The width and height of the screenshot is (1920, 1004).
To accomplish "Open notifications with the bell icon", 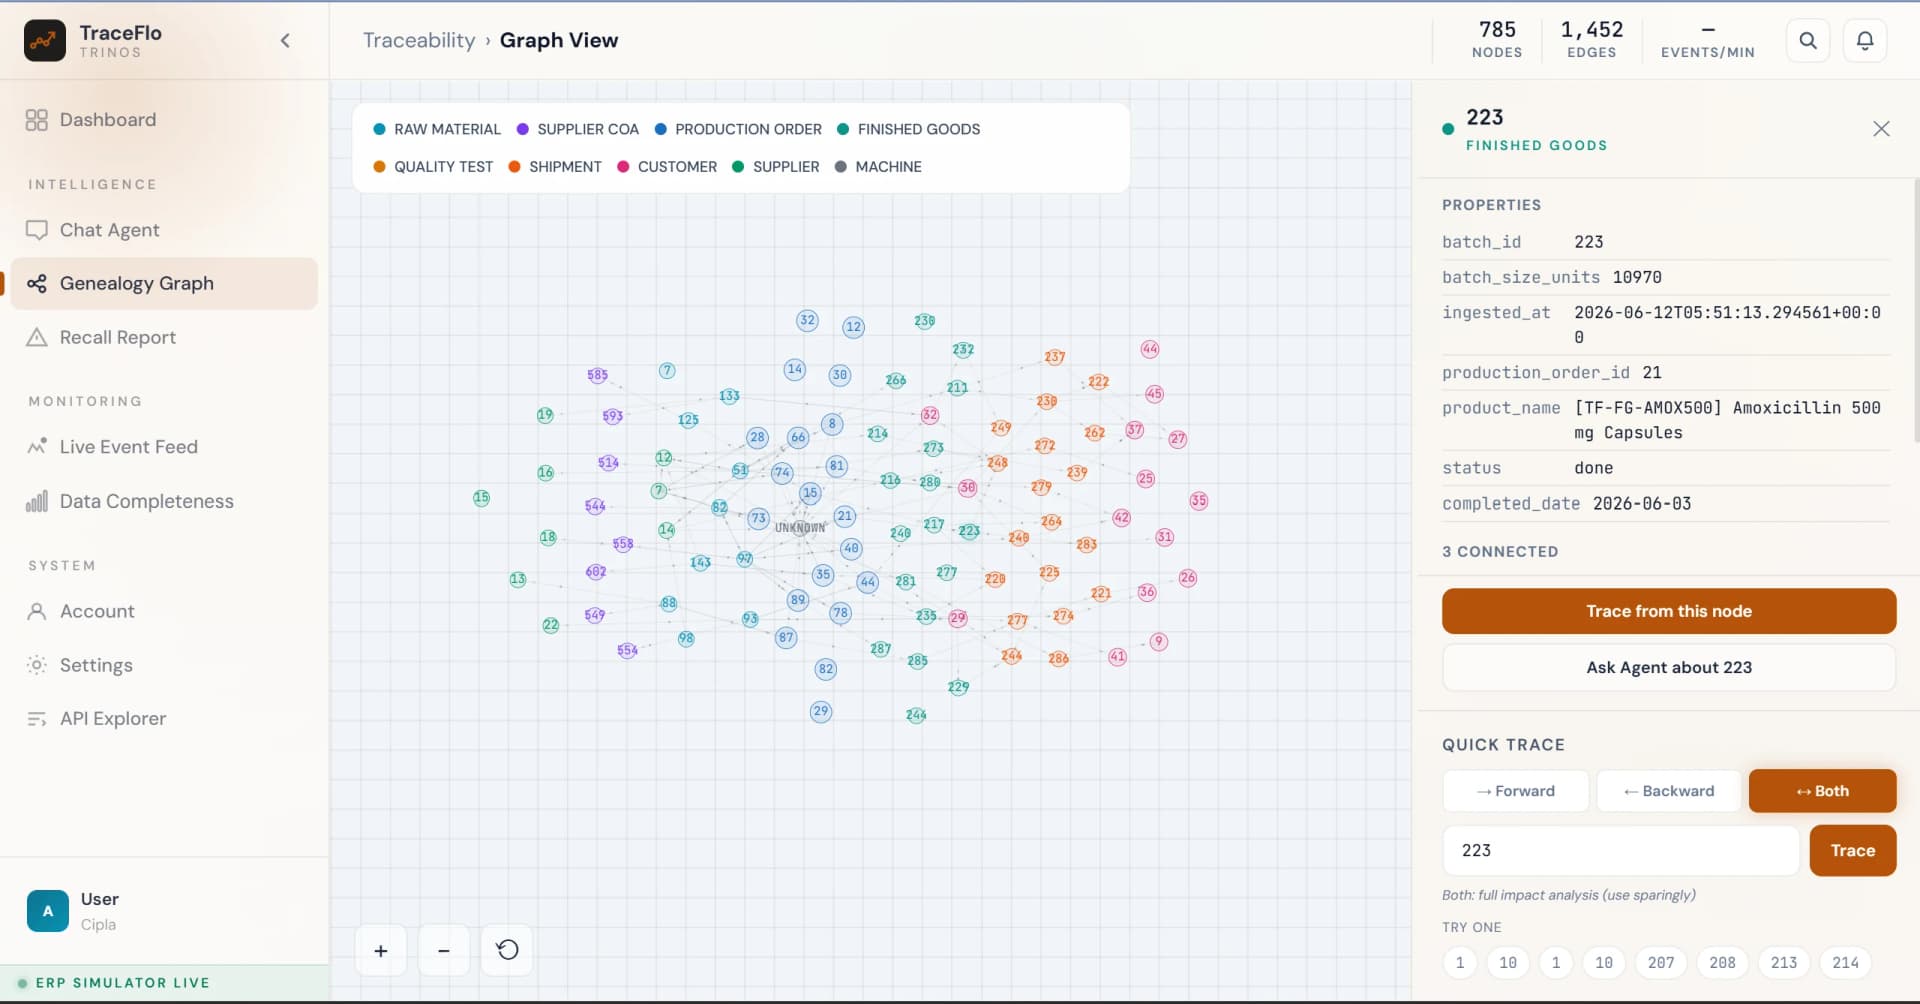I will [1865, 41].
